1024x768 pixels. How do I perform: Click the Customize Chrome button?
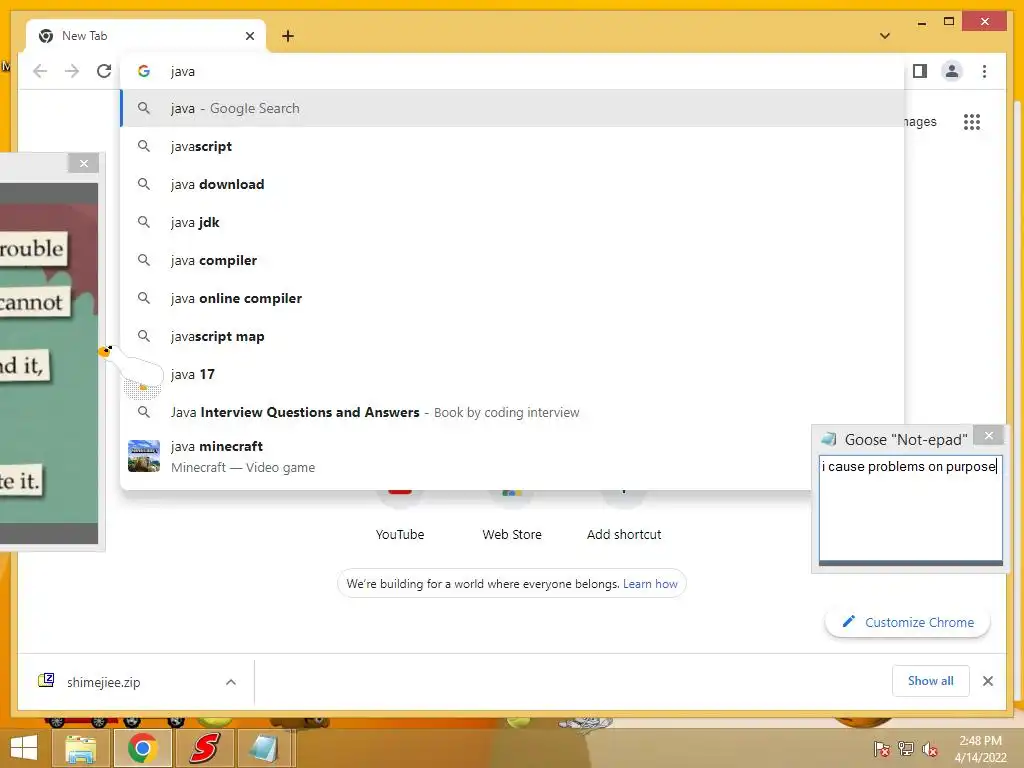point(908,622)
